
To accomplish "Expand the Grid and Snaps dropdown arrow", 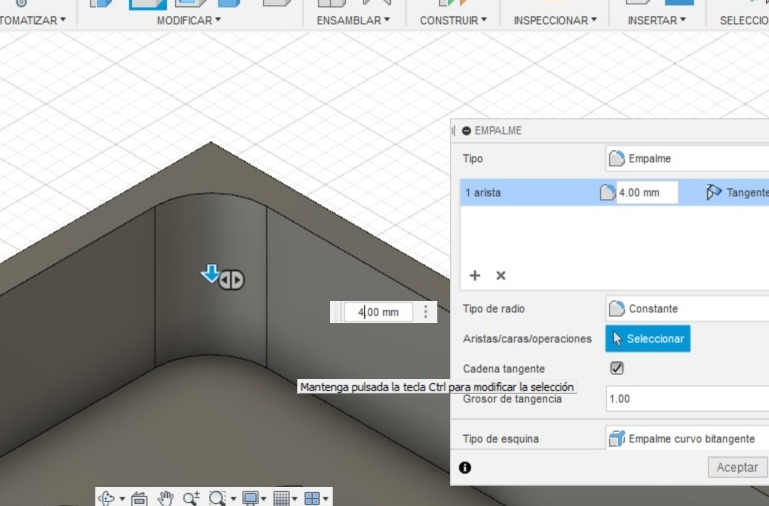I will 295,499.
